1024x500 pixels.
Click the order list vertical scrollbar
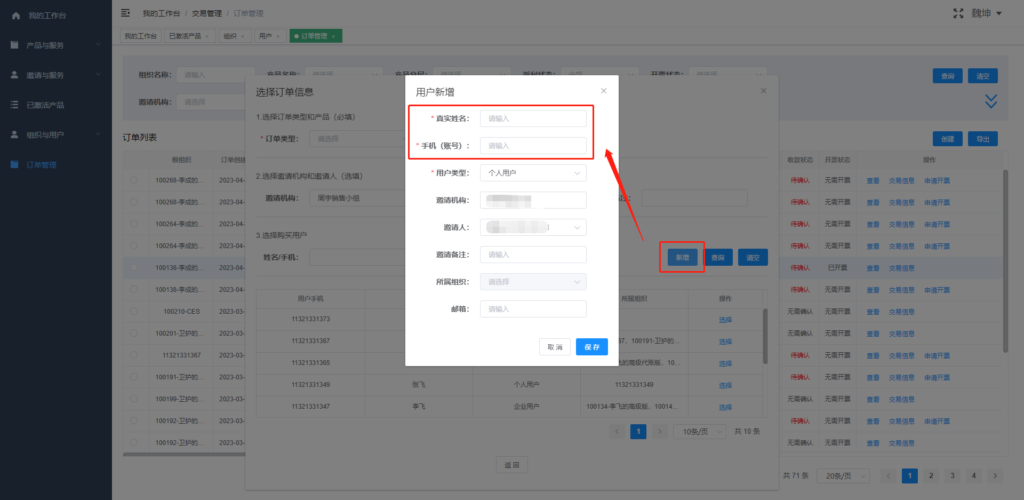(x=1004, y=261)
